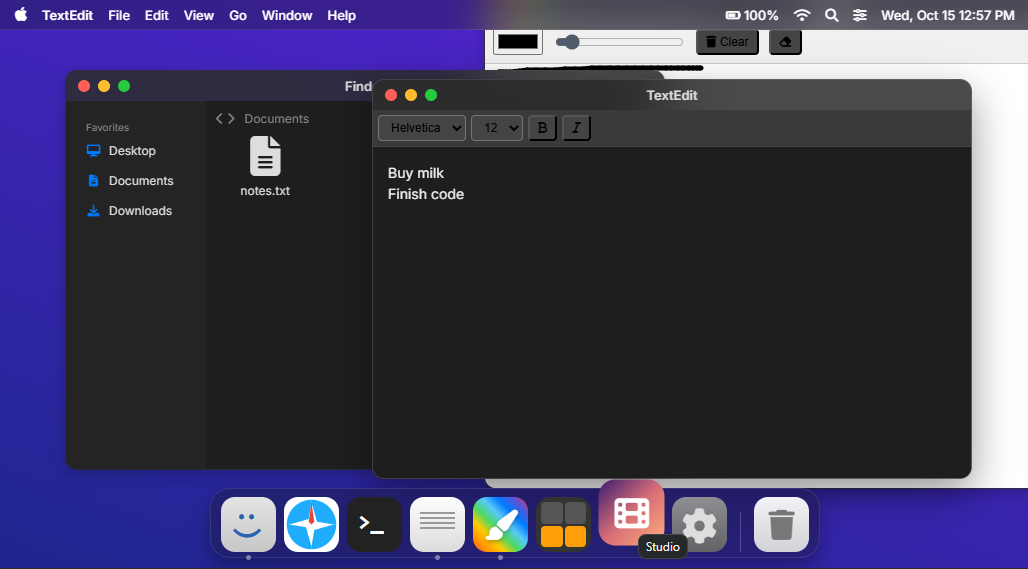
Task: Select the eraser tool in paint window
Action: point(785,42)
